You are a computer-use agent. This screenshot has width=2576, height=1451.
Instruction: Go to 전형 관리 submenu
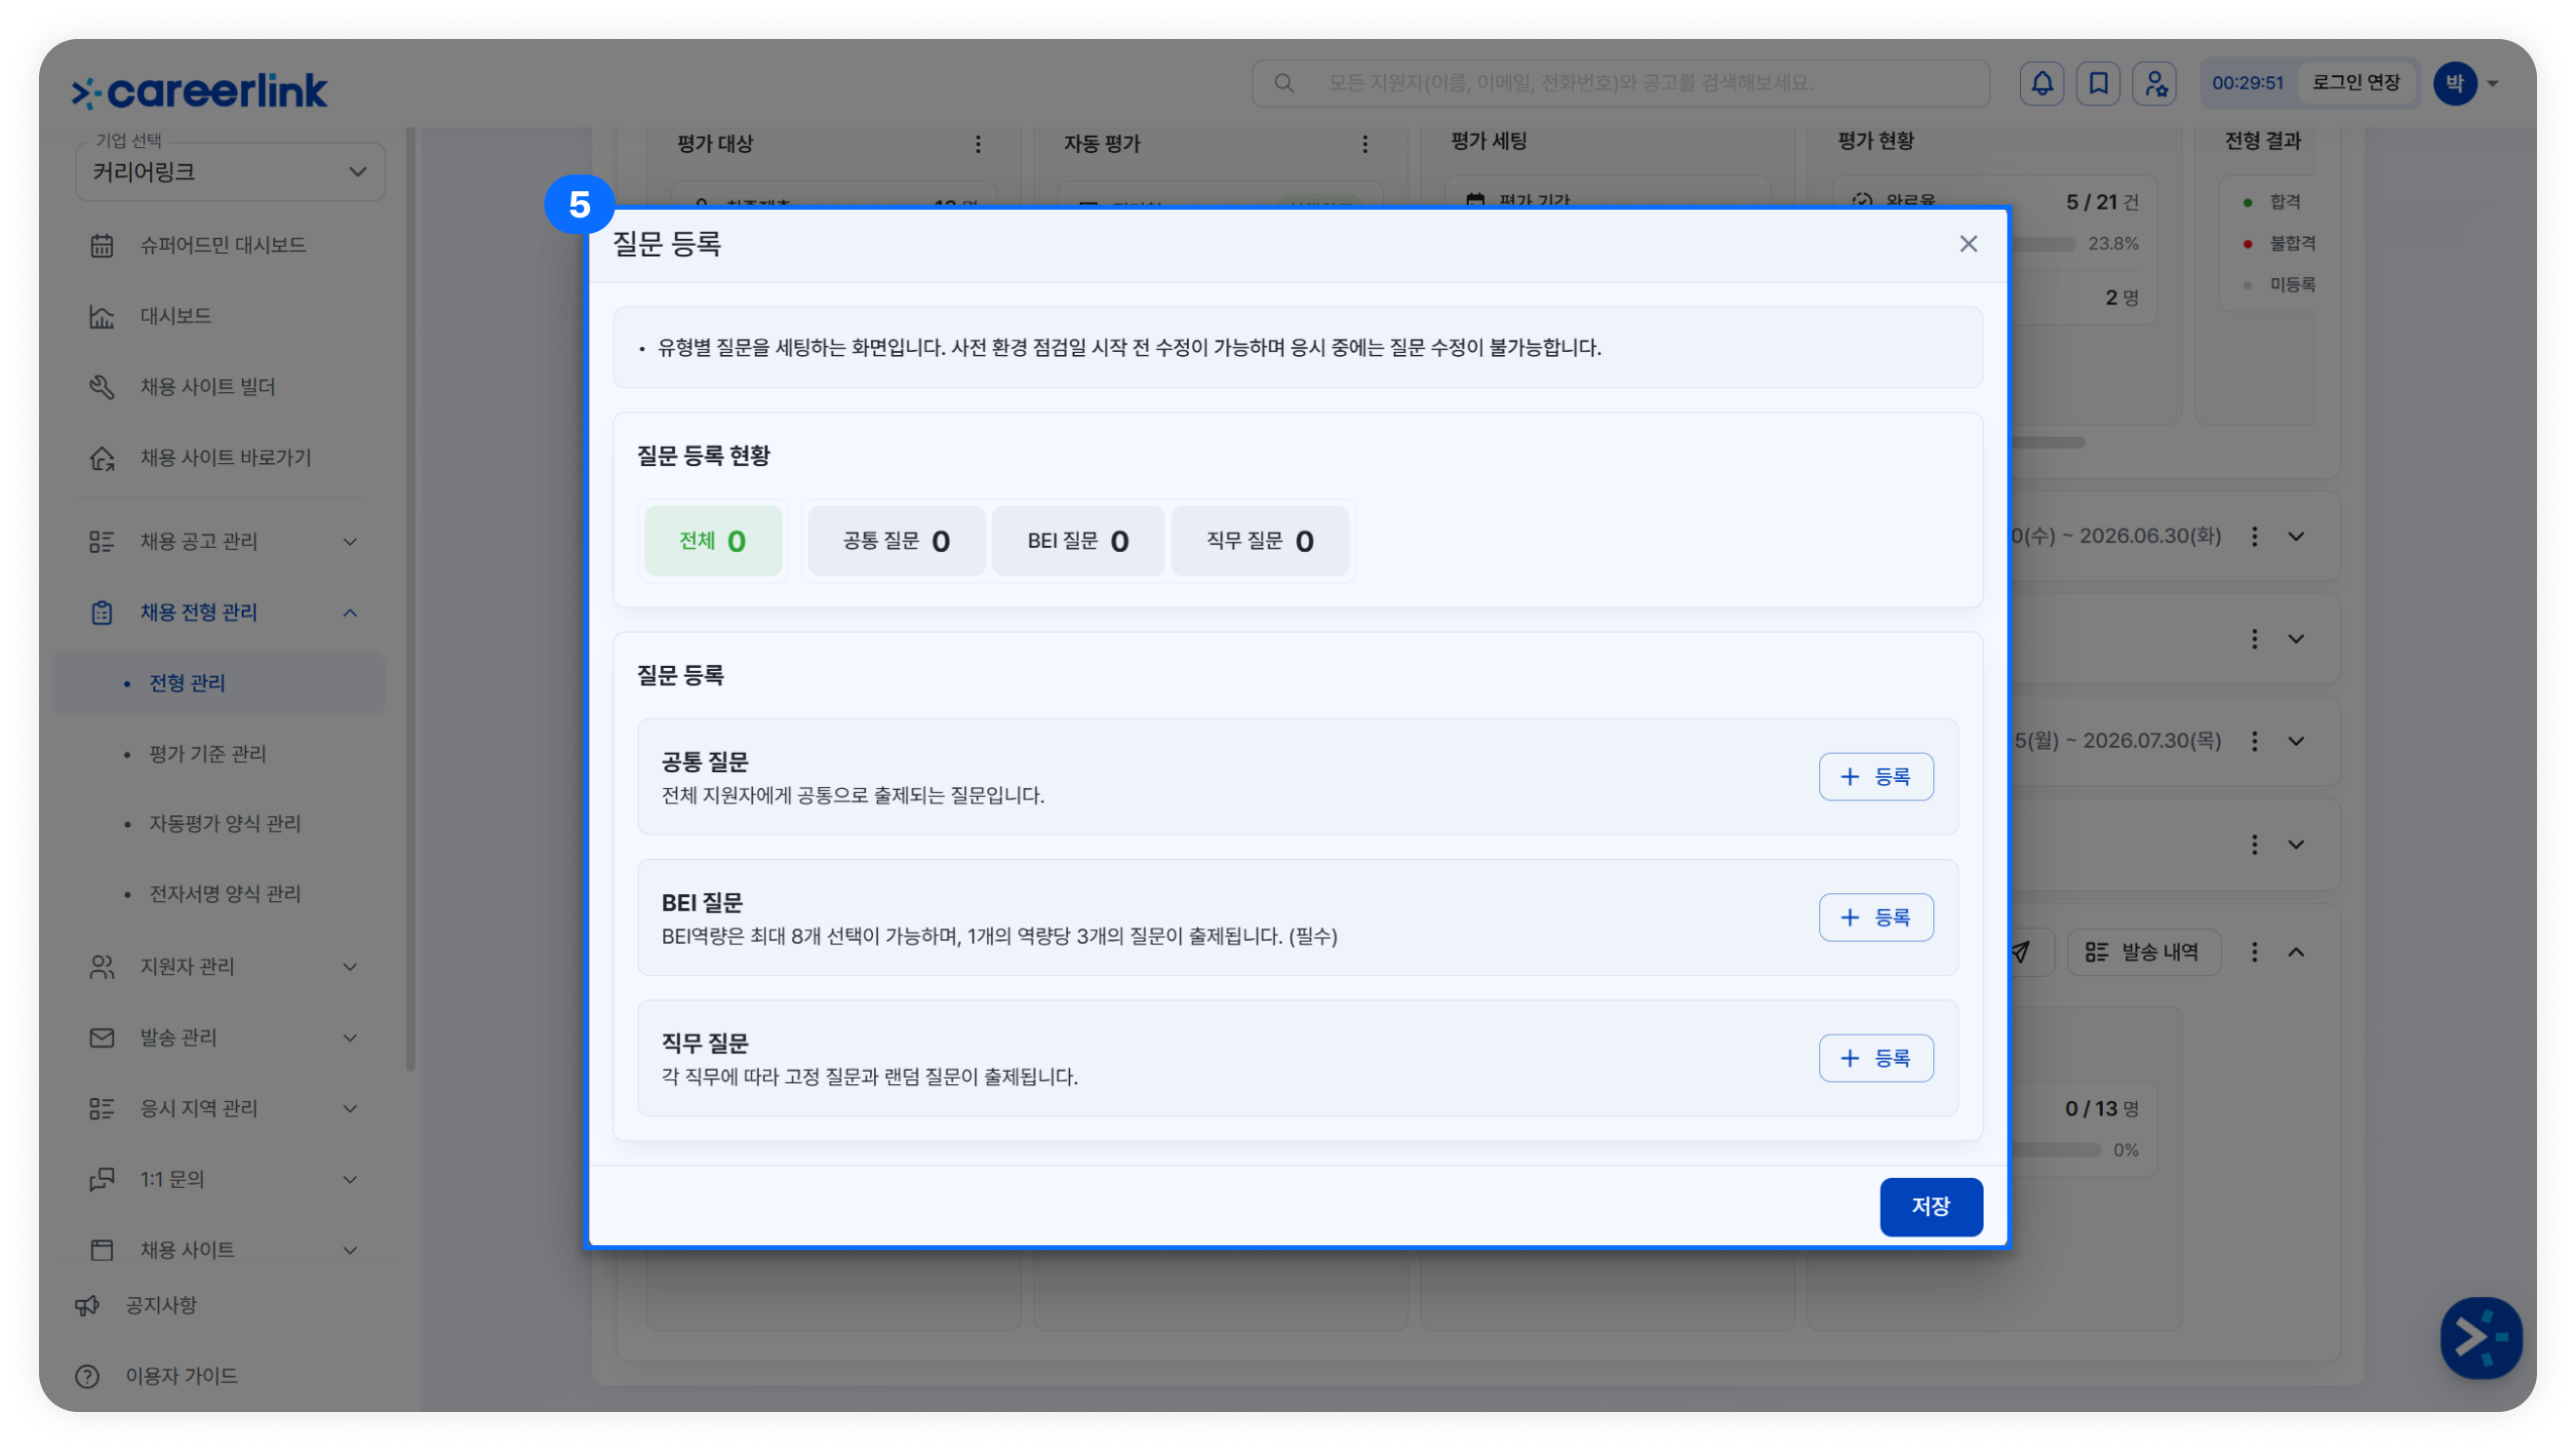pos(219,683)
